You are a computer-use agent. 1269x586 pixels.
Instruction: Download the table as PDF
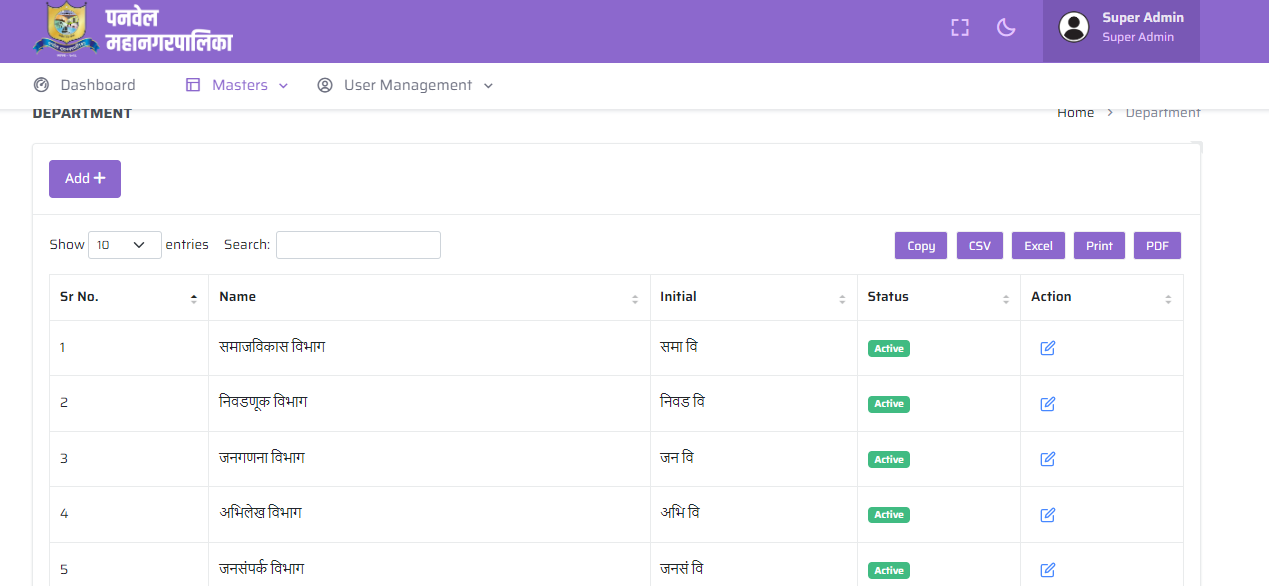(1157, 246)
